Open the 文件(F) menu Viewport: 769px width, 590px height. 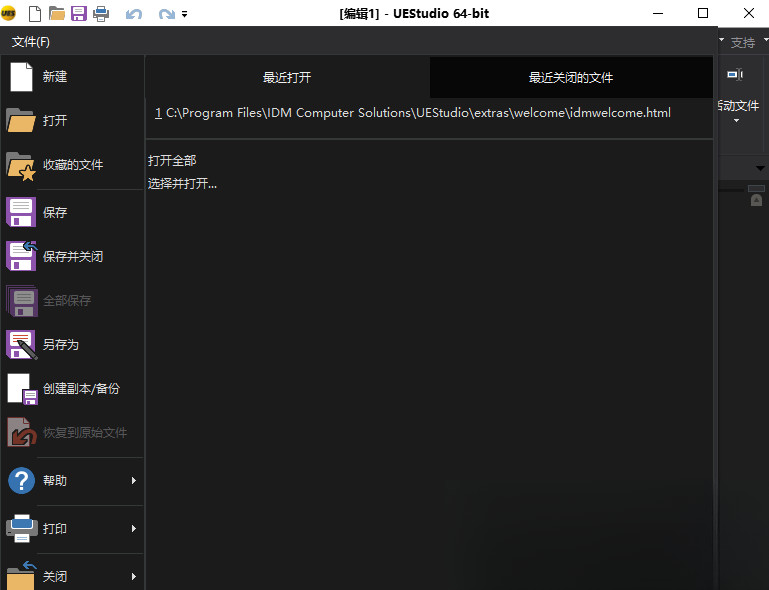click(31, 42)
